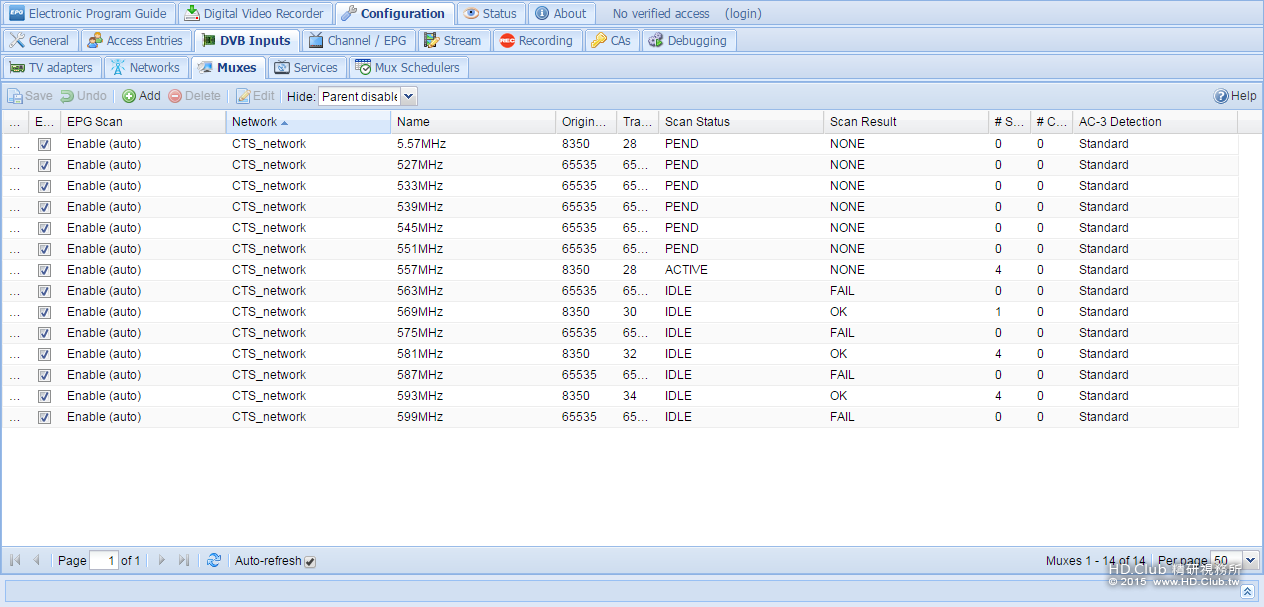
Task: Click the (login) link
Action: coord(742,14)
